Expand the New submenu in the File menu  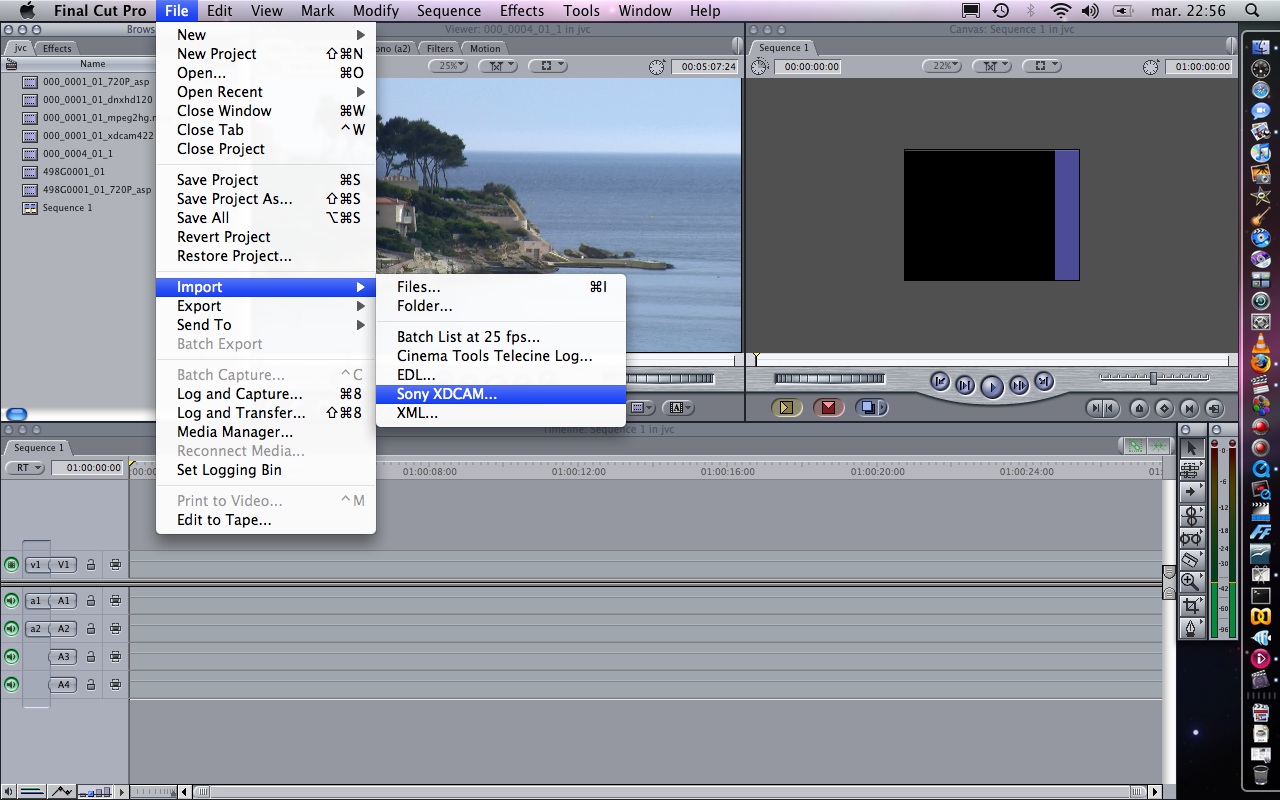coord(266,34)
